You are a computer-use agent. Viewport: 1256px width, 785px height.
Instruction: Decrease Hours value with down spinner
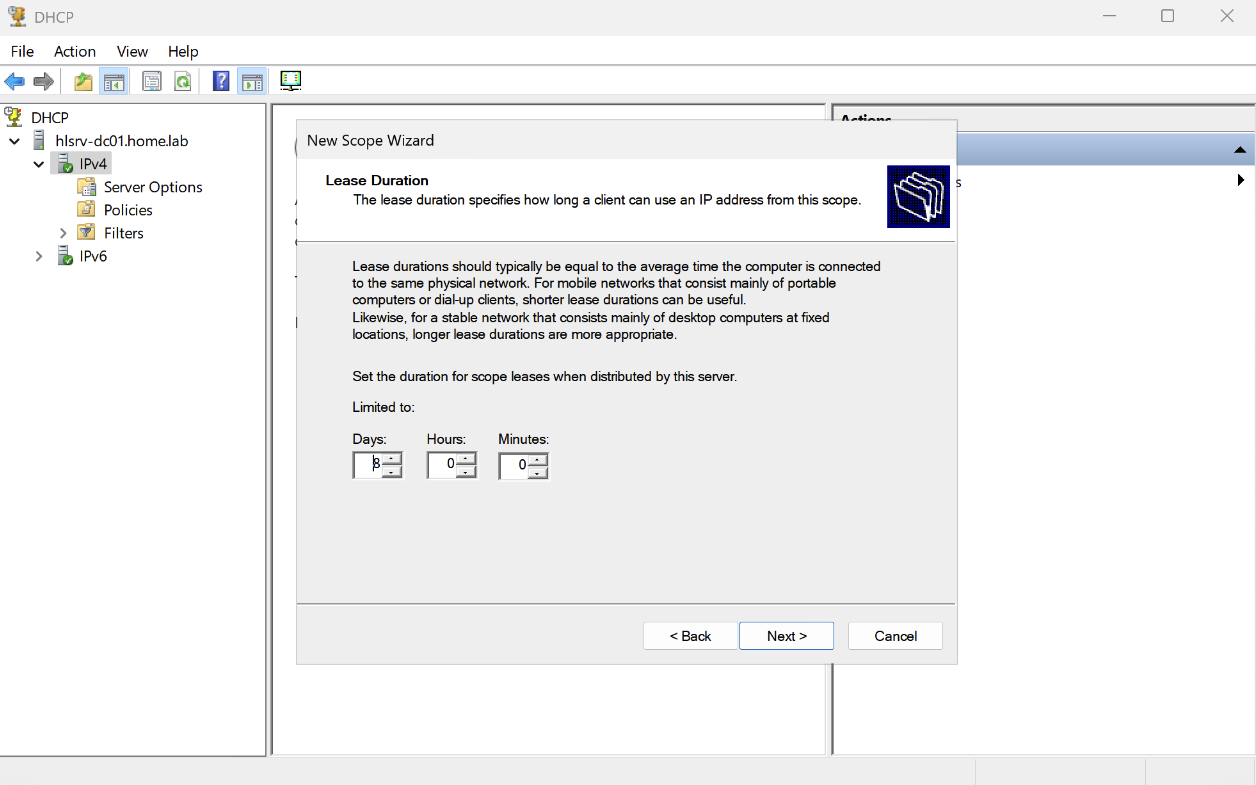click(x=466, y=472)
